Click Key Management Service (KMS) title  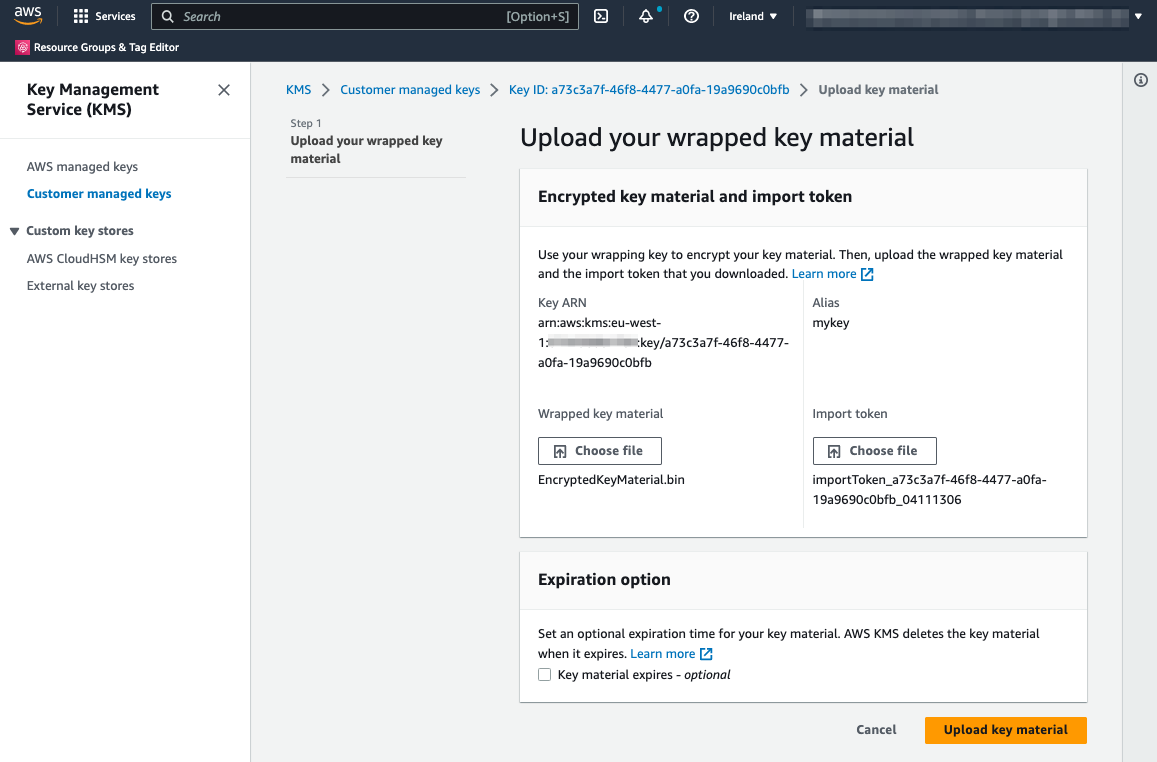[x=93, y=100]
